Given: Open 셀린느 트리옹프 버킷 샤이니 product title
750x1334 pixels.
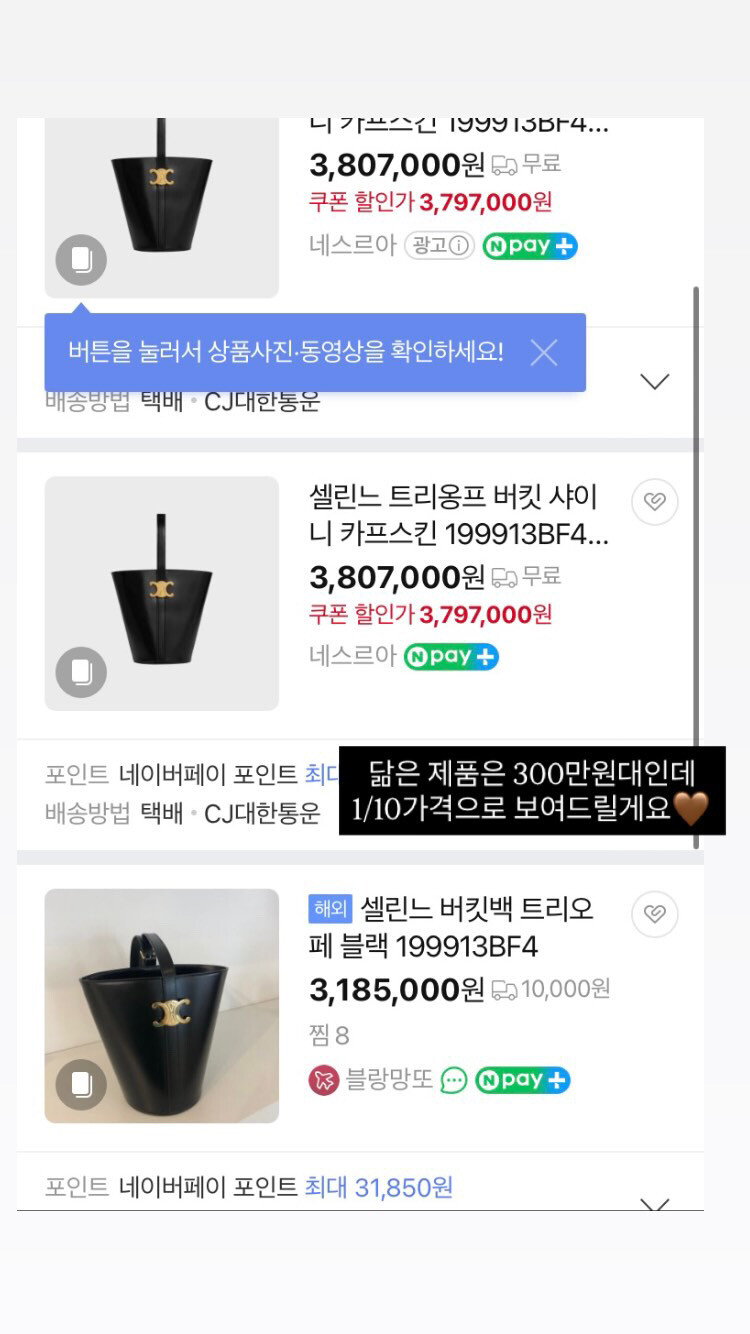Looking at the screenshot, I should click(x=458, y=515).
